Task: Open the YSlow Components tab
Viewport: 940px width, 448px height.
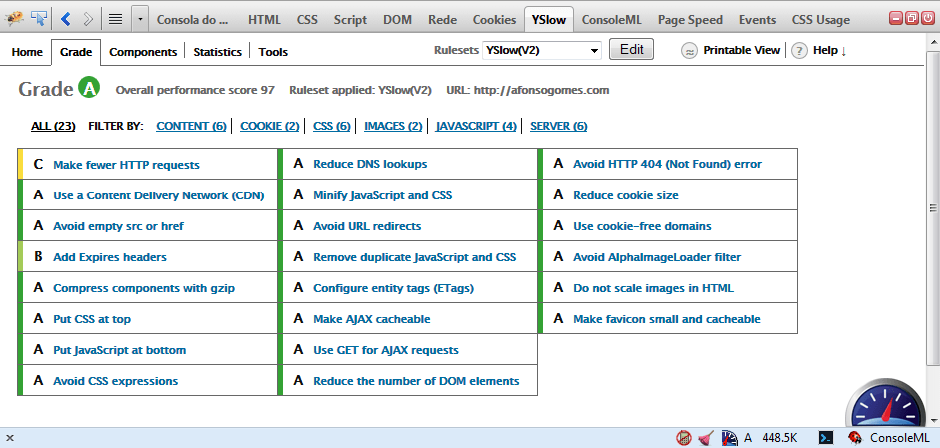Action: click(143, 52)
